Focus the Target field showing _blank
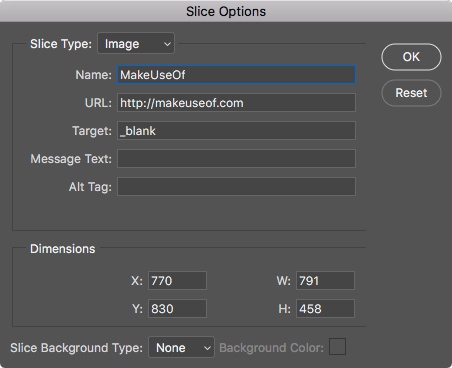 tap(236, 131)
